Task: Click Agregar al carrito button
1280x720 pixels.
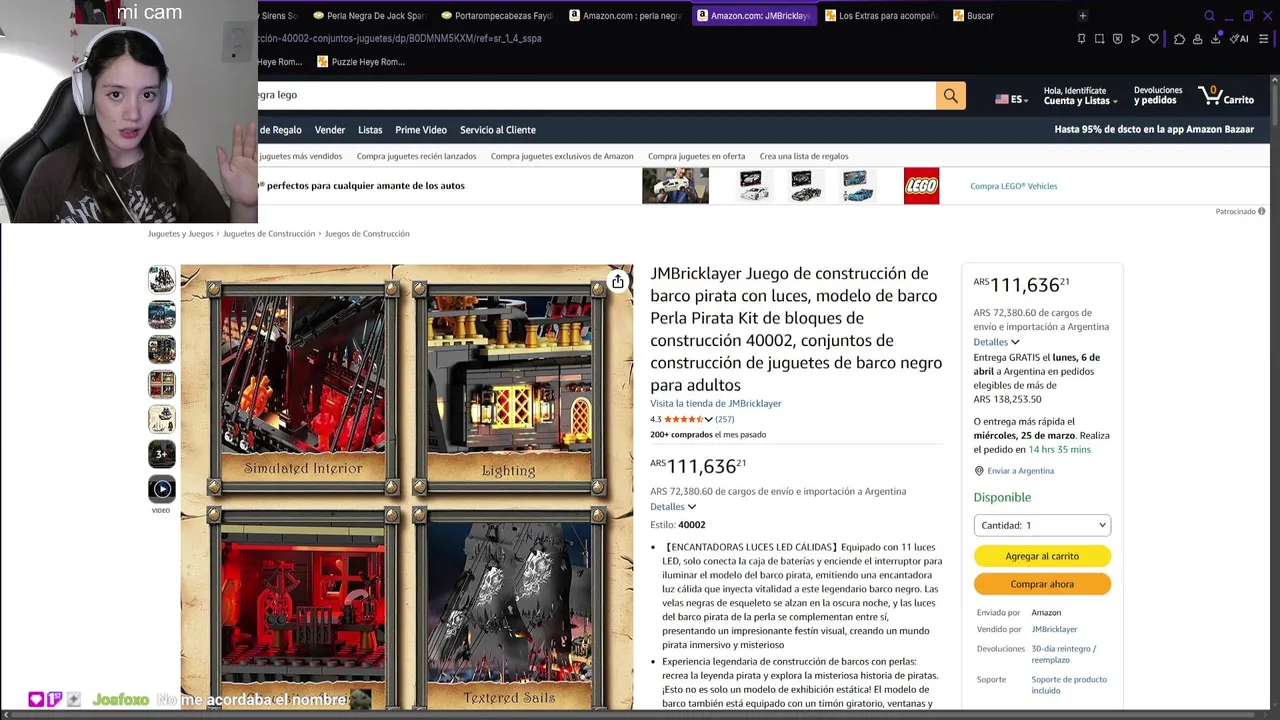Action: 1042,556
